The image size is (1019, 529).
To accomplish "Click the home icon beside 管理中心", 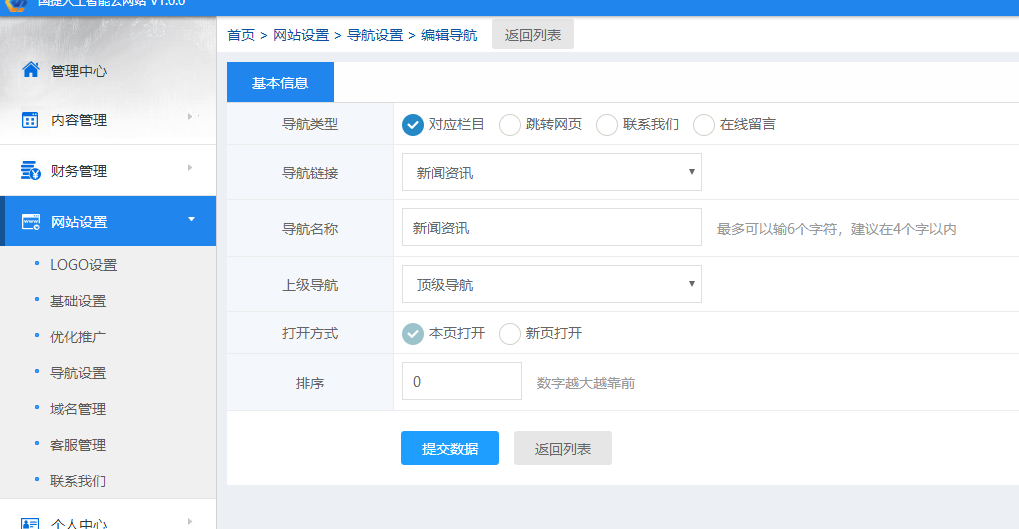I will click(30, 70).
